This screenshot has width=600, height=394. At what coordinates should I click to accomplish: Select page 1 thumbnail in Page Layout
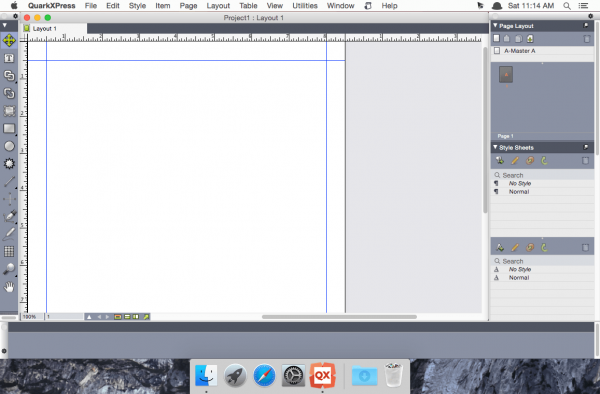coord(506,75)
